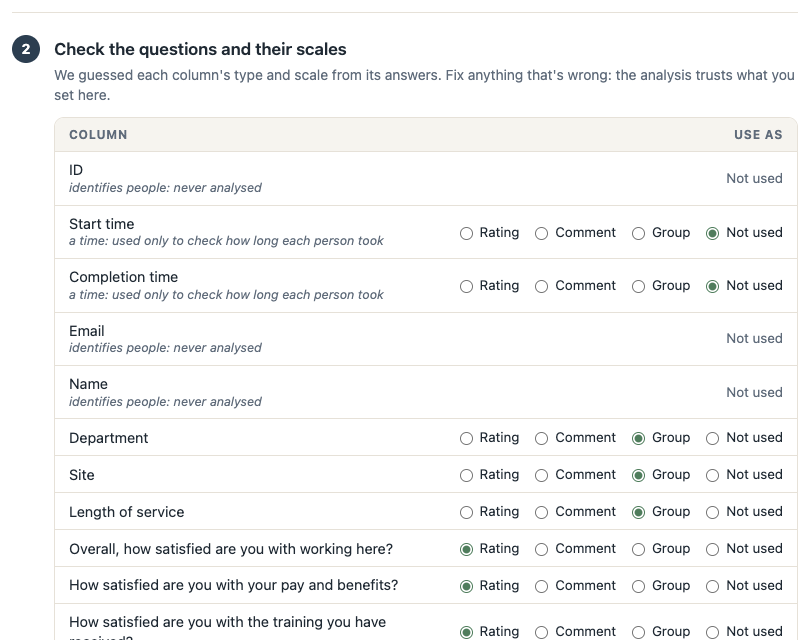Viewport: 810px width, 640px height.
Task: Click the ID column name
Action: pos(76,170)
